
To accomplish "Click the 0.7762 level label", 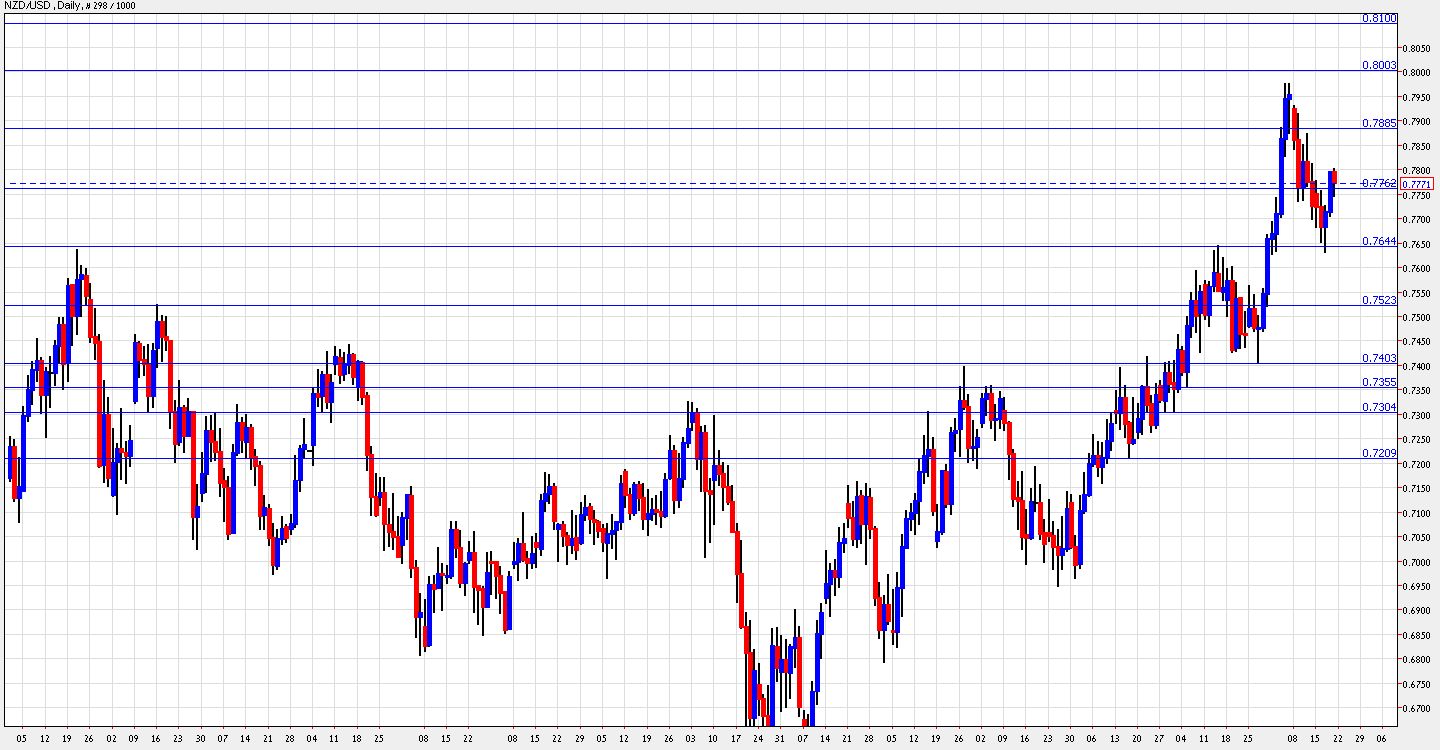I will [1379, 183].
